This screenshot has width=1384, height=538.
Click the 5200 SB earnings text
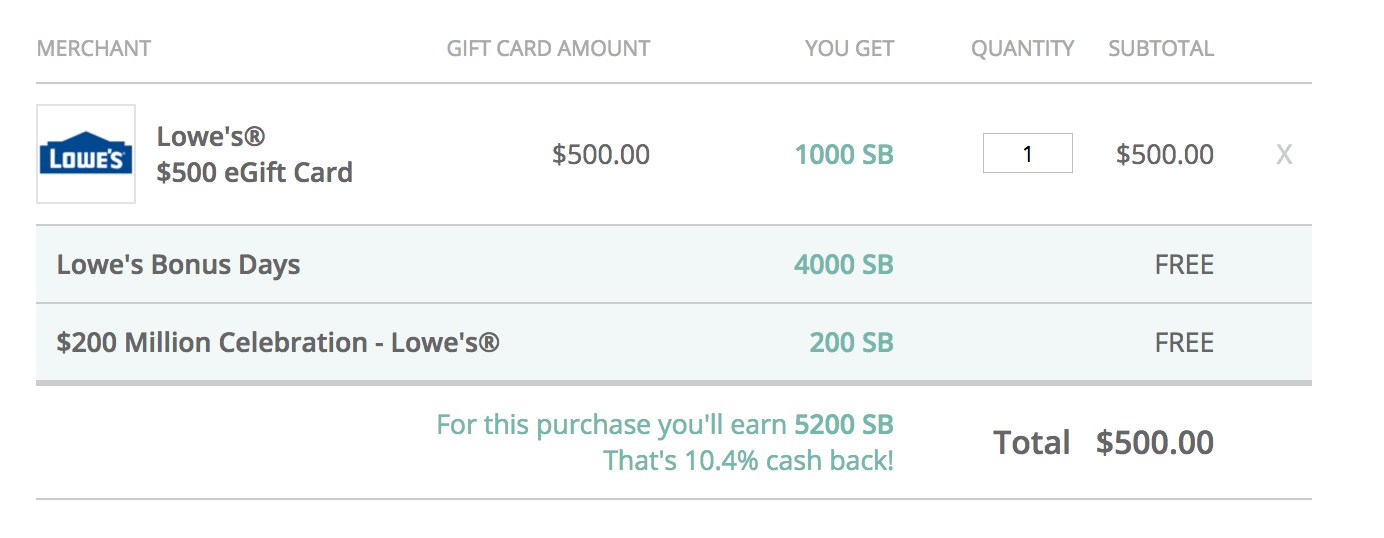(x=844, y=425)
